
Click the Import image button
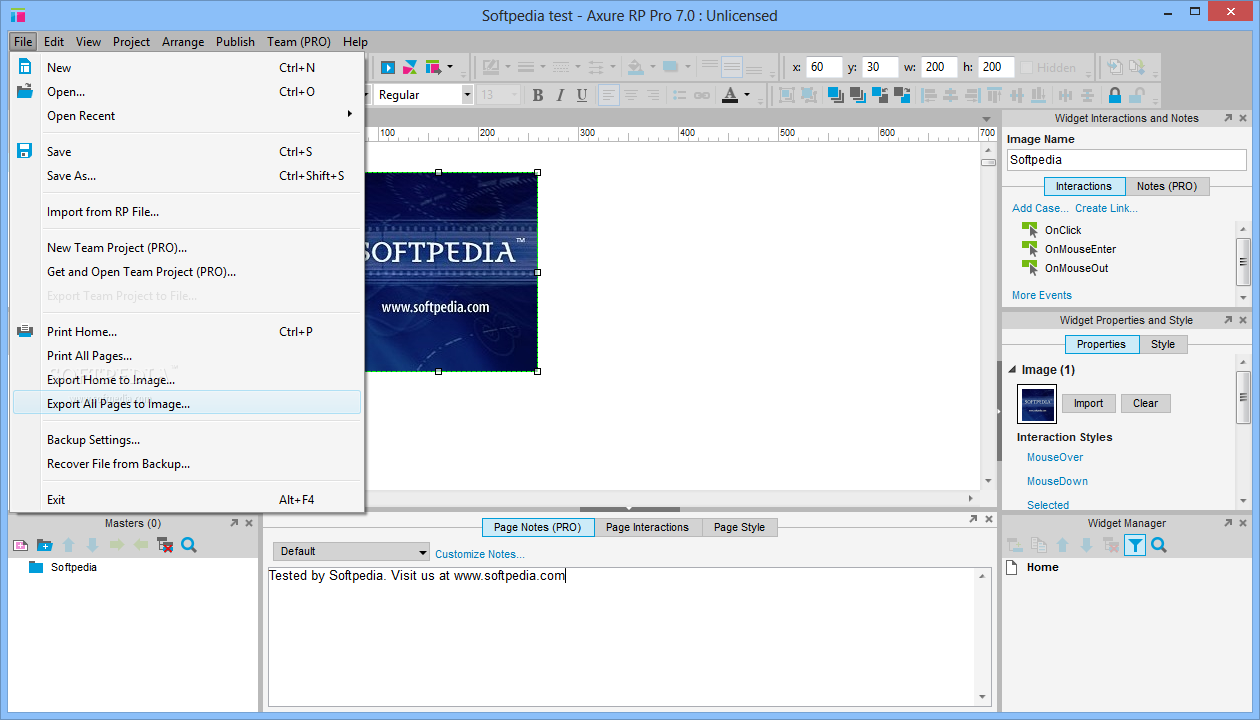coord(1088,403)
